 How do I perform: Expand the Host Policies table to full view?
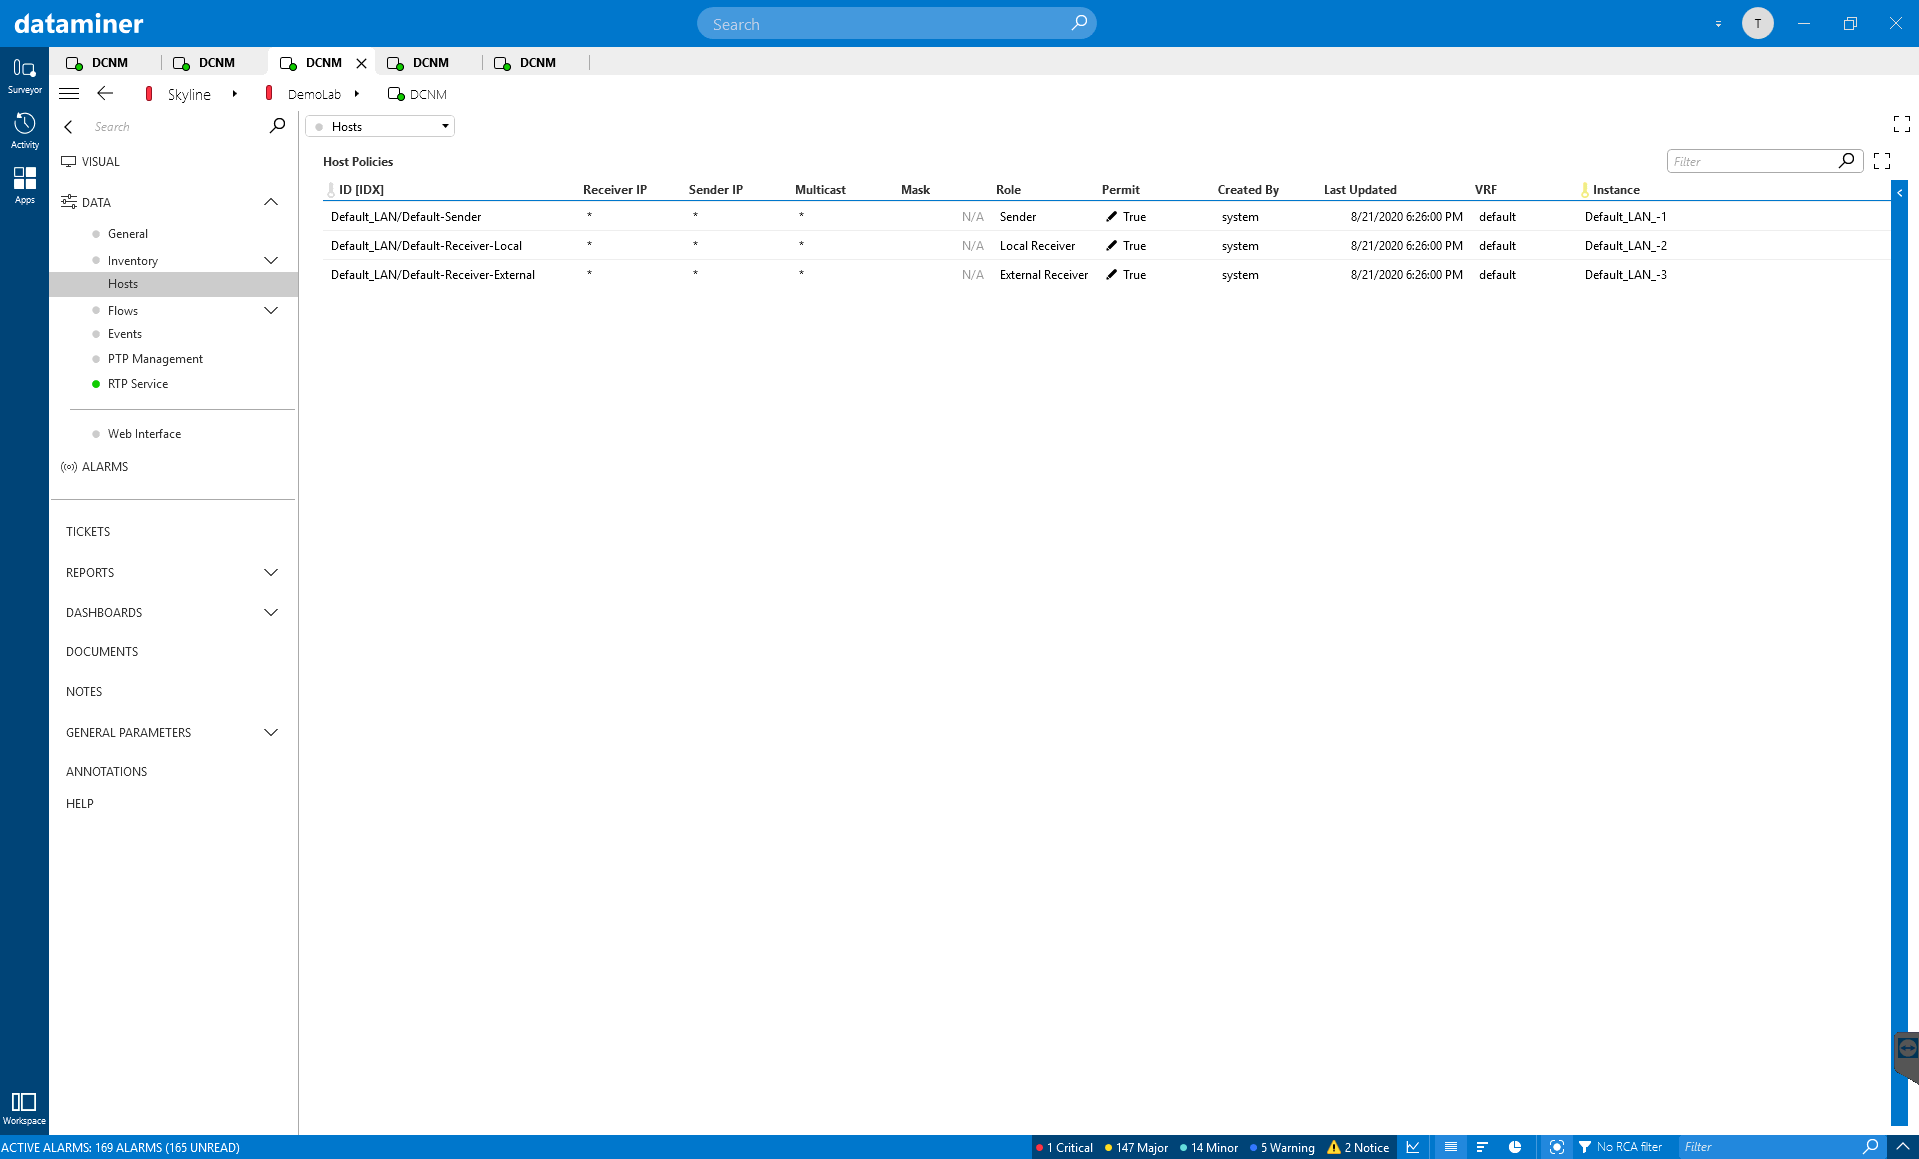pos(1881,161)
